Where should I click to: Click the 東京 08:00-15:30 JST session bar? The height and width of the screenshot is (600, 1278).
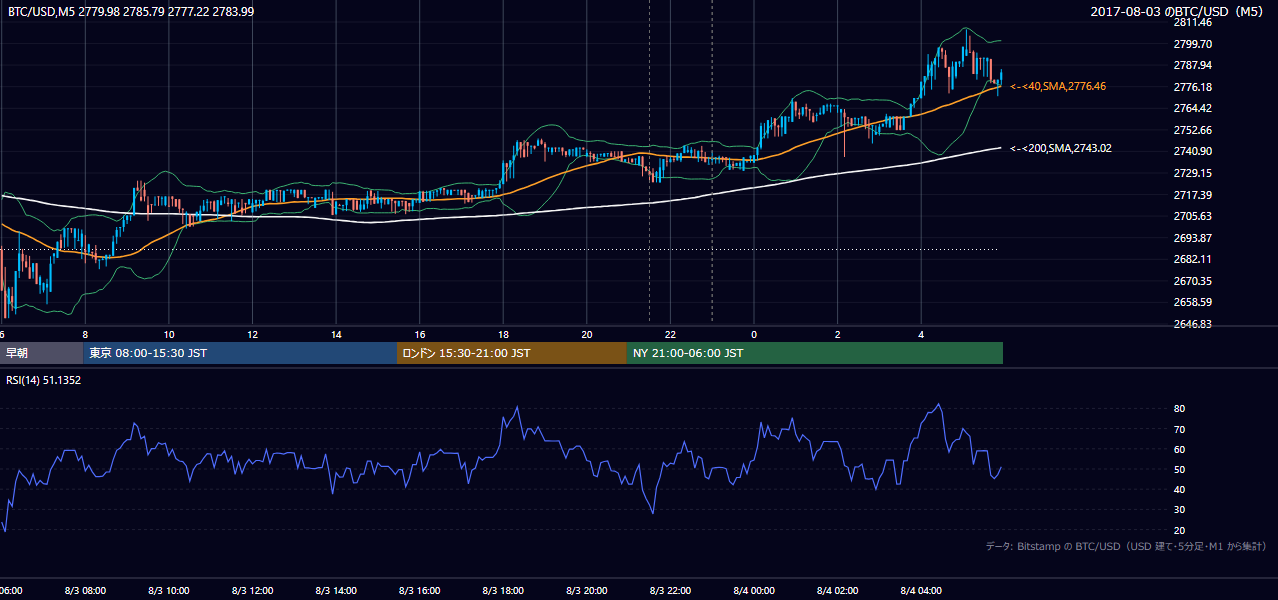click(x=240, y=353)
